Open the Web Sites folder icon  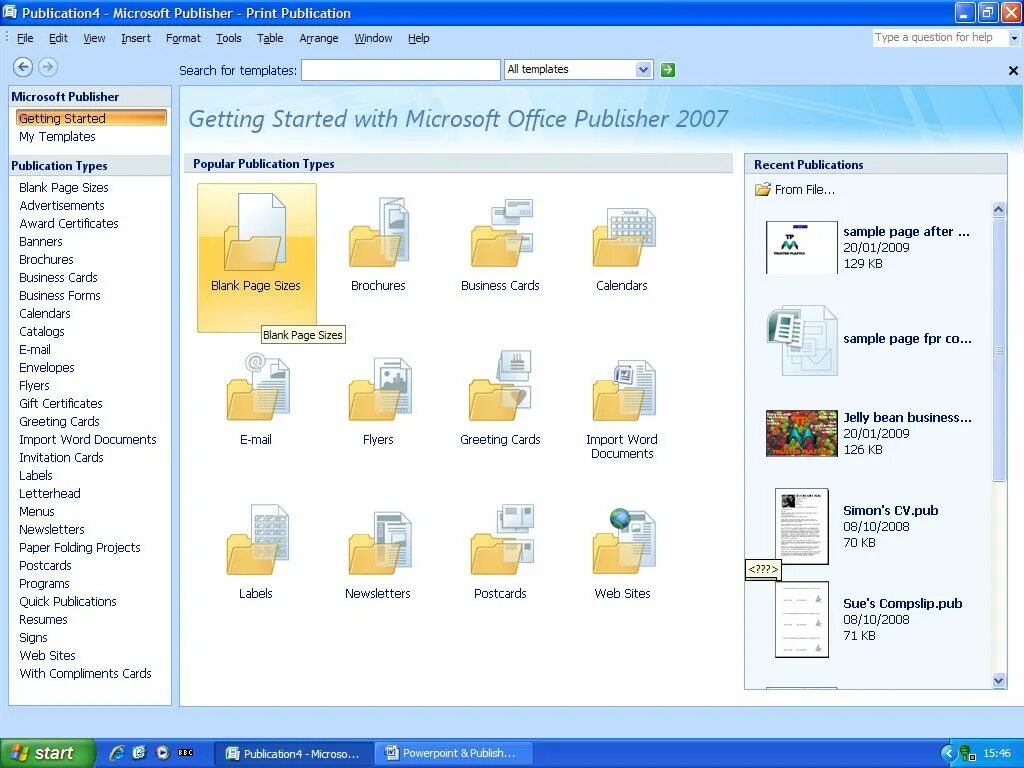tap(623, 542)
